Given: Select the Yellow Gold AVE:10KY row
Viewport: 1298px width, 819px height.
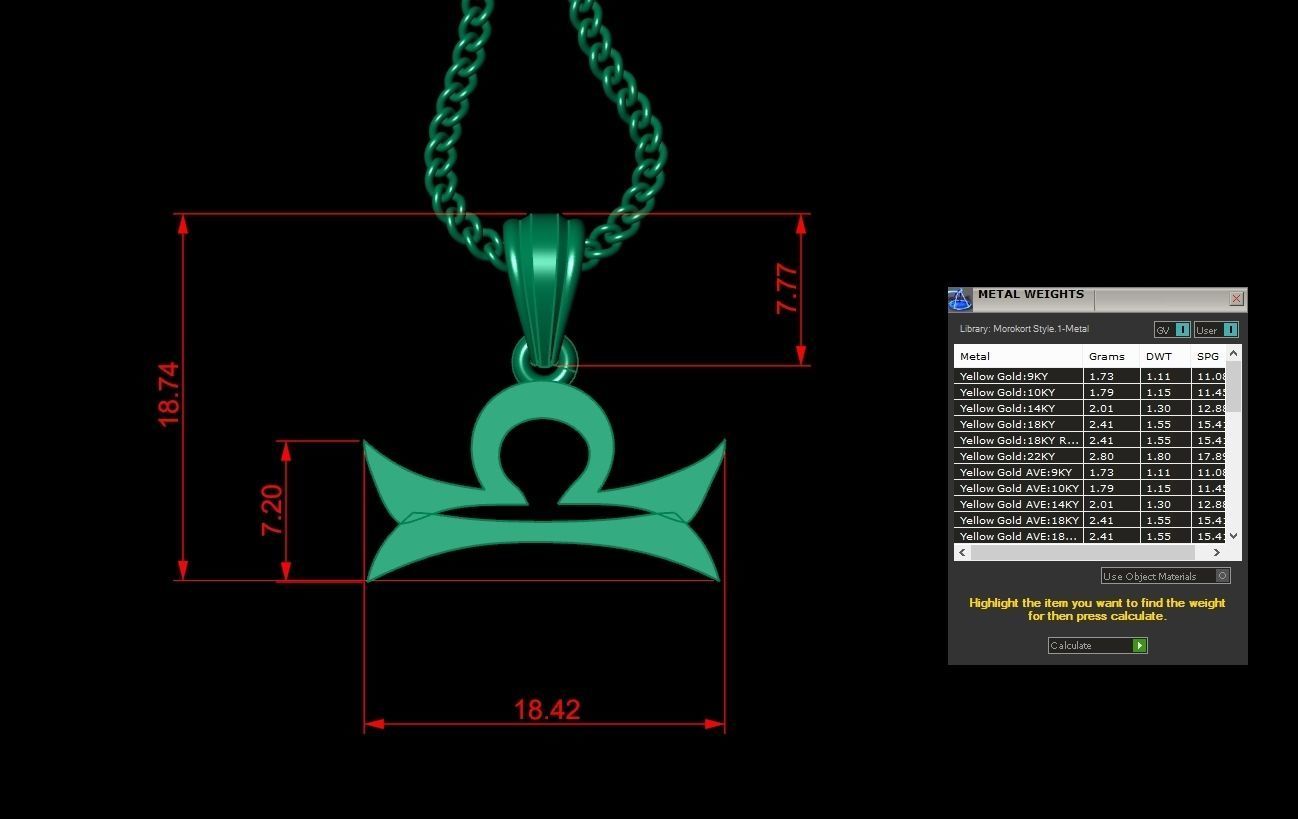Looking at the screenshot, I should 1090,488.
